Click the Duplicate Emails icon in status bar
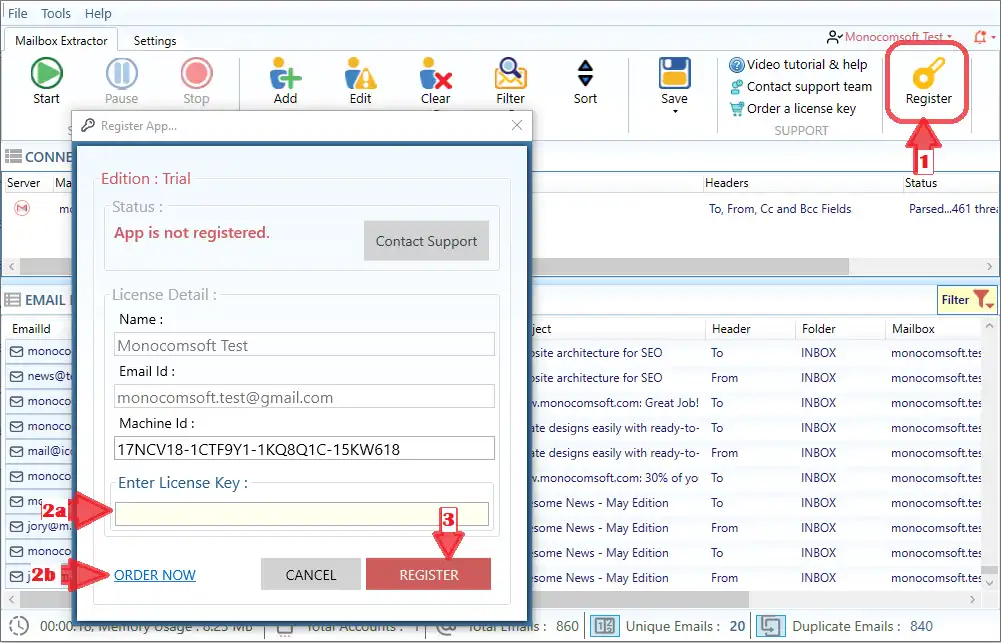Screen dimensions: 1001x643 coord(771,626)
